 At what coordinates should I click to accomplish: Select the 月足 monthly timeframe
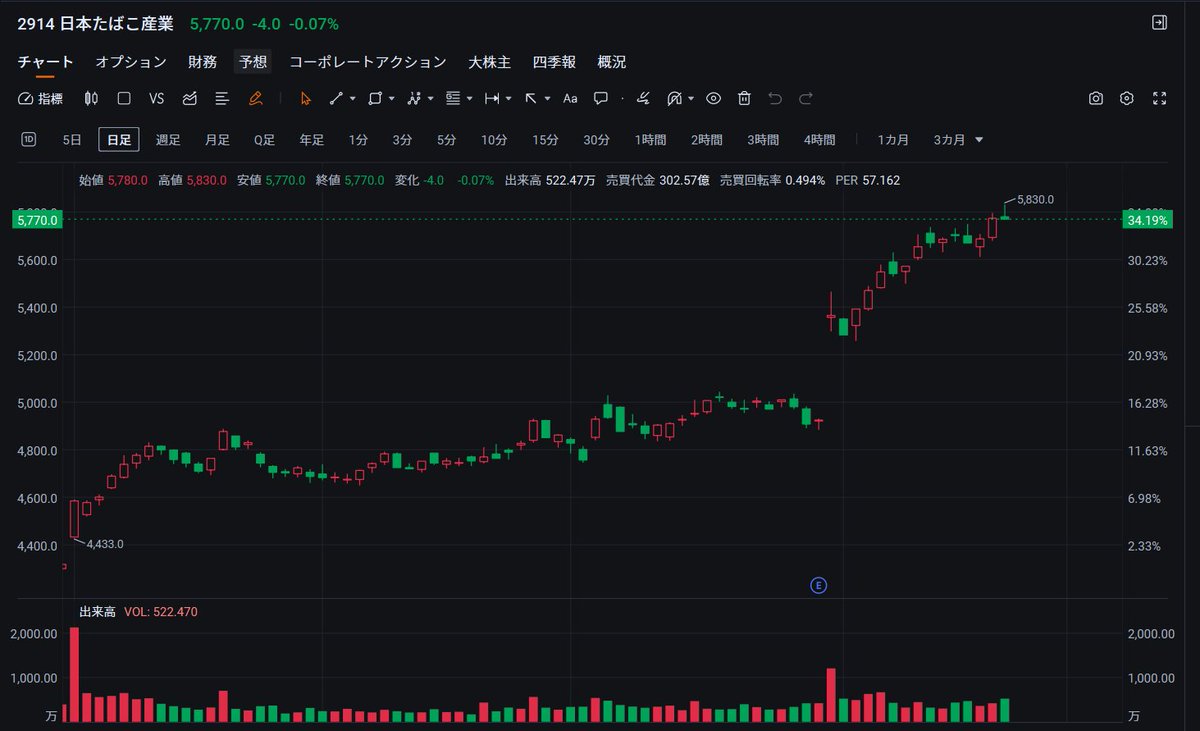pyautogui.click(x=217, y=140)
